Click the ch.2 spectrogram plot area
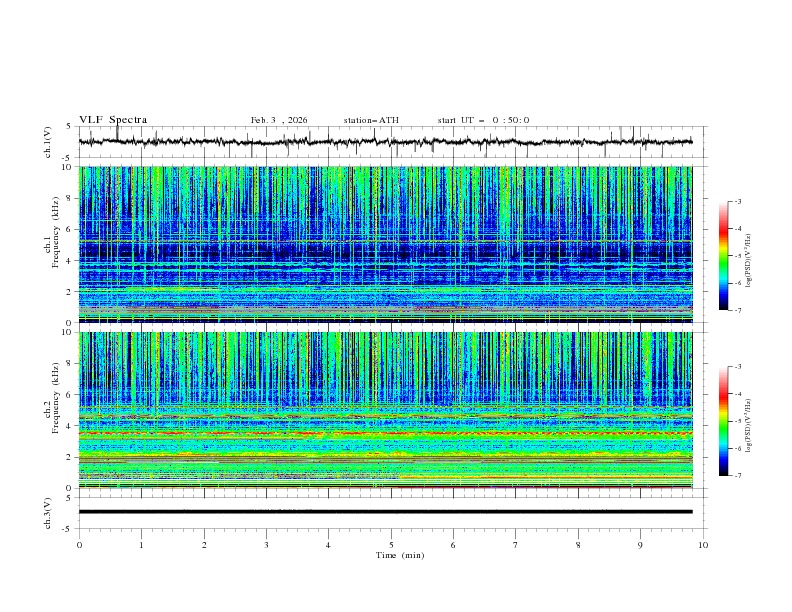This screenshot has width=792, height=612. (x=385, y=410)
